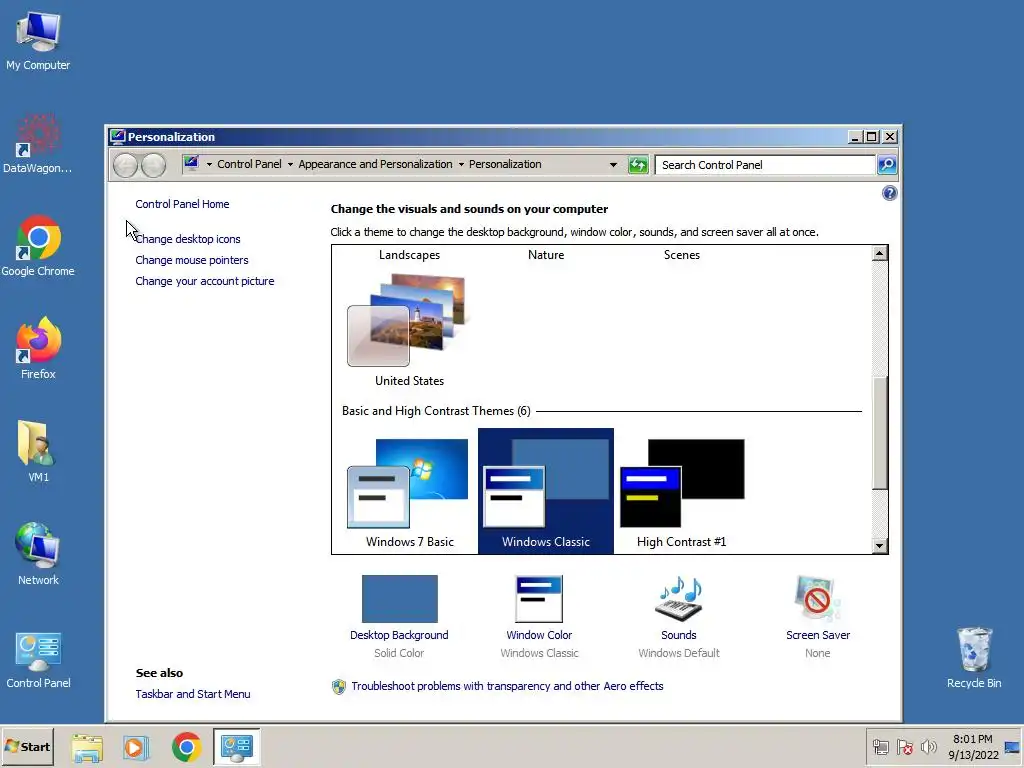Click the Action Center flag tray icon

[904, 747]
